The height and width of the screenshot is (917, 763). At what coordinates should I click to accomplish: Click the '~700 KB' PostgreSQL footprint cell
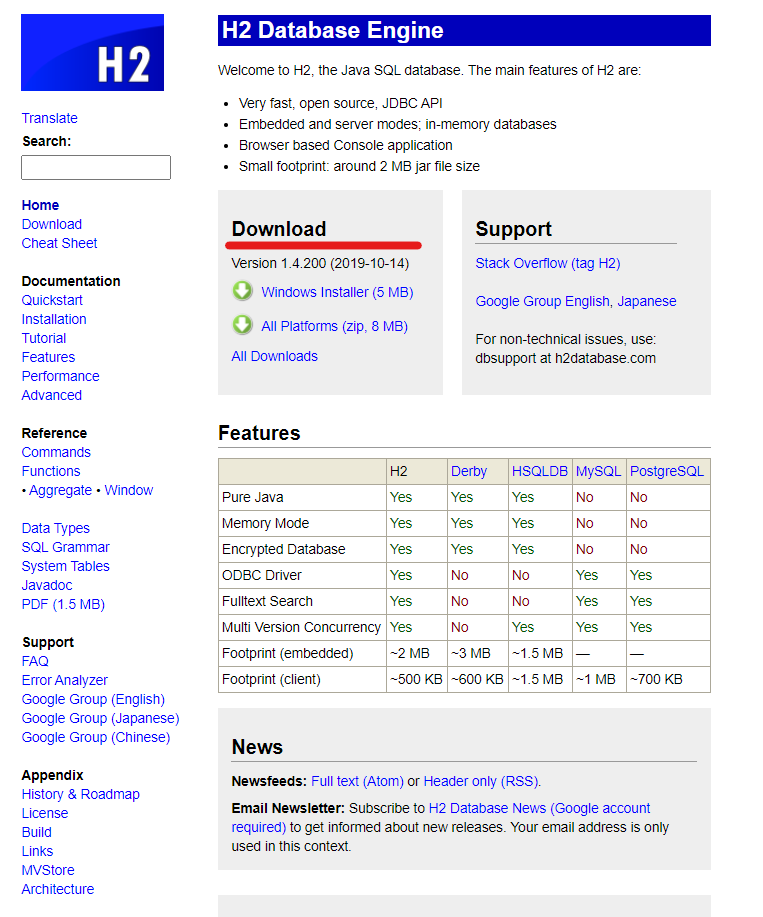click(656, 679)
